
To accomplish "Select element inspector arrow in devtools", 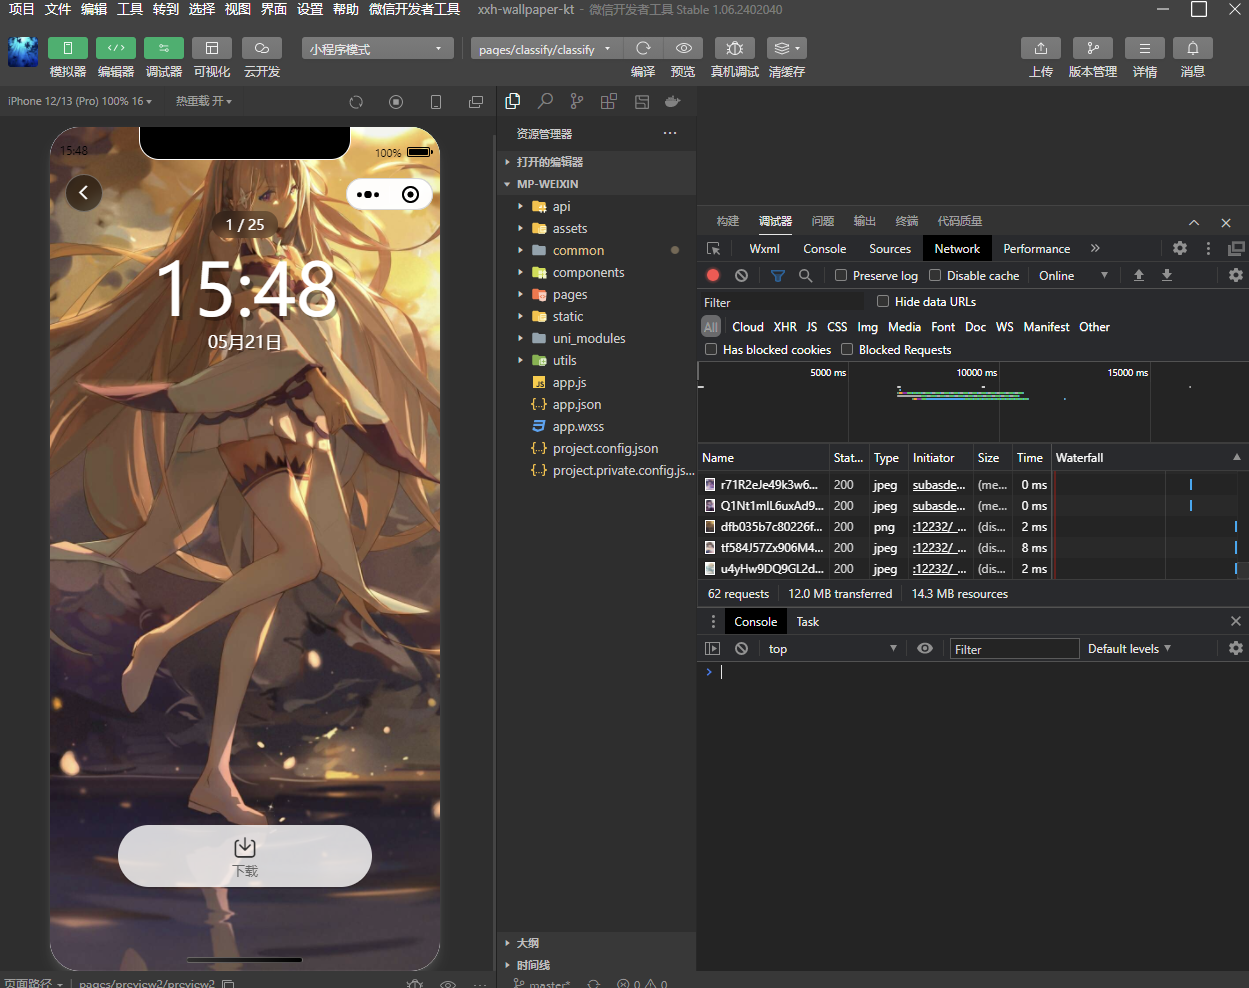I will pos(713,248).
